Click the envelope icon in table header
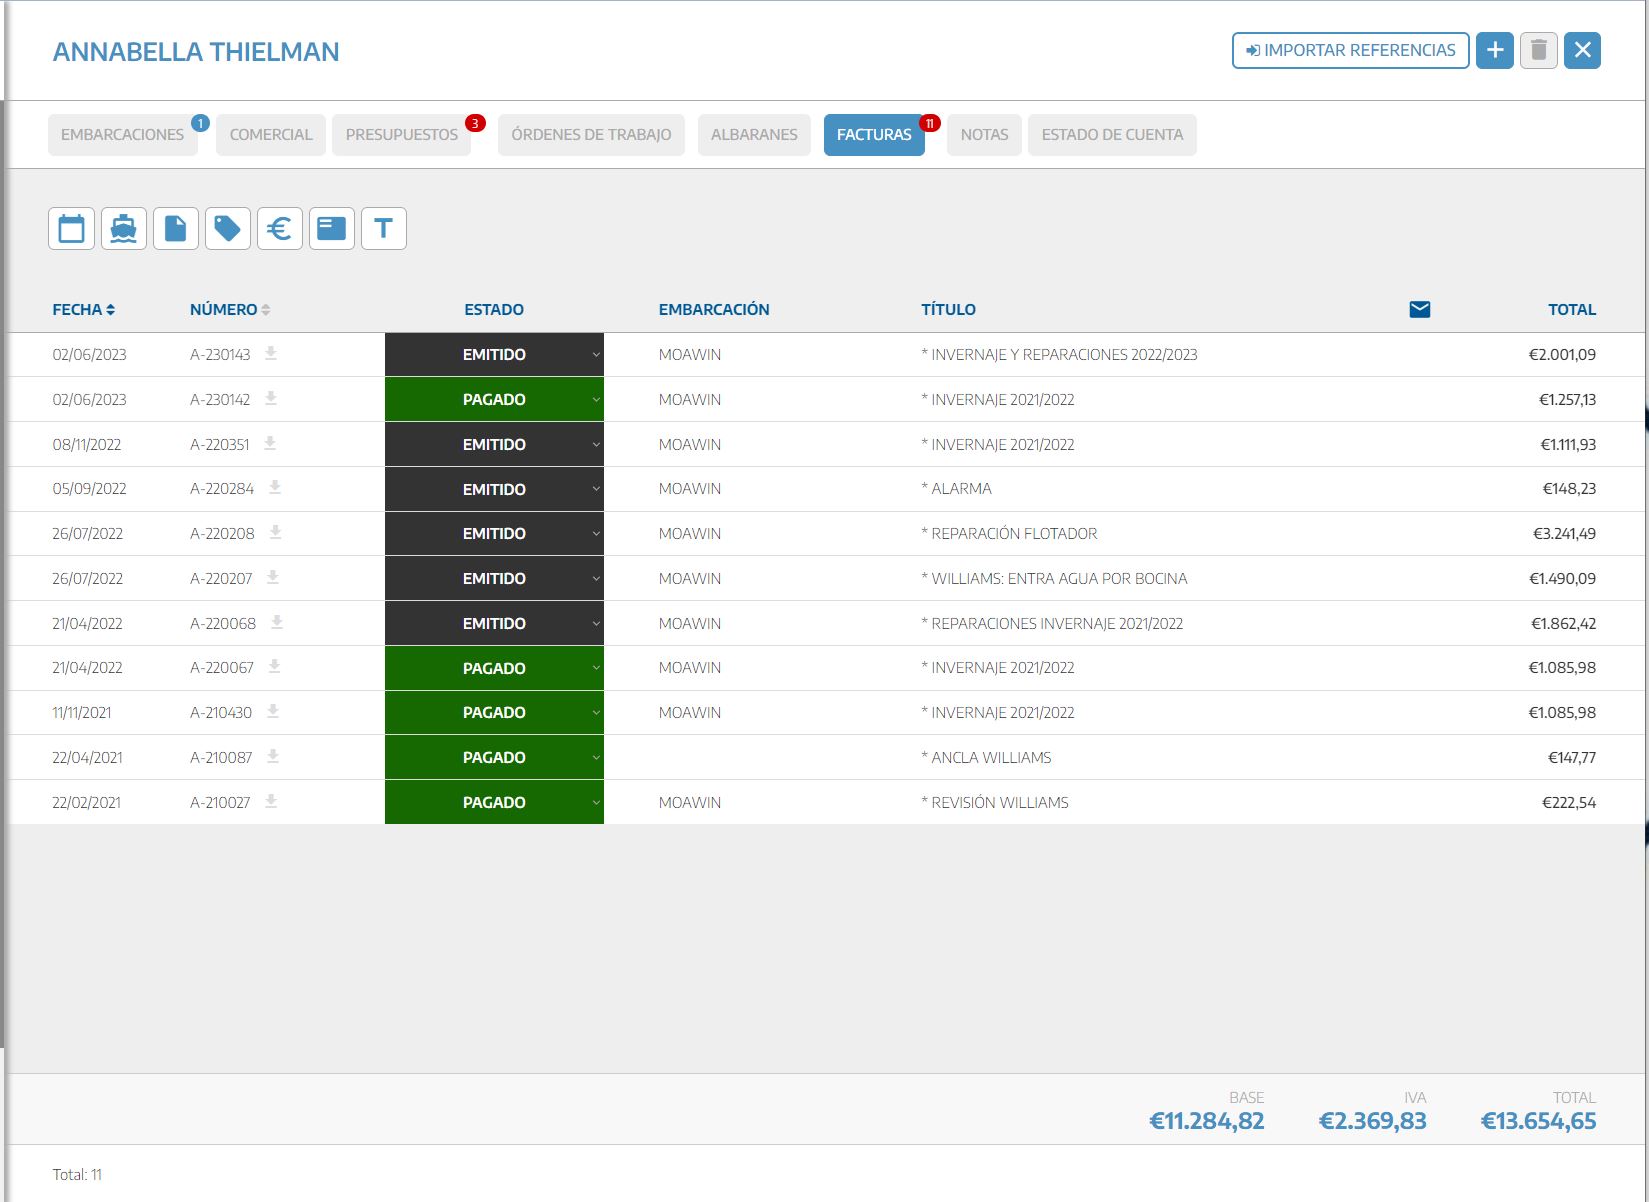This screenshot has height=1202, width=1649. pos(1419,309)
